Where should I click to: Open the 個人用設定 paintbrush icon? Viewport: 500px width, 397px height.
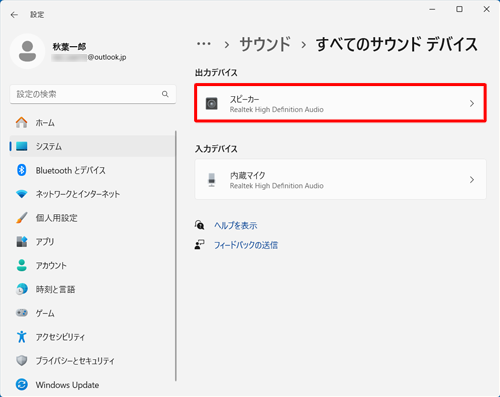point(22,218)
